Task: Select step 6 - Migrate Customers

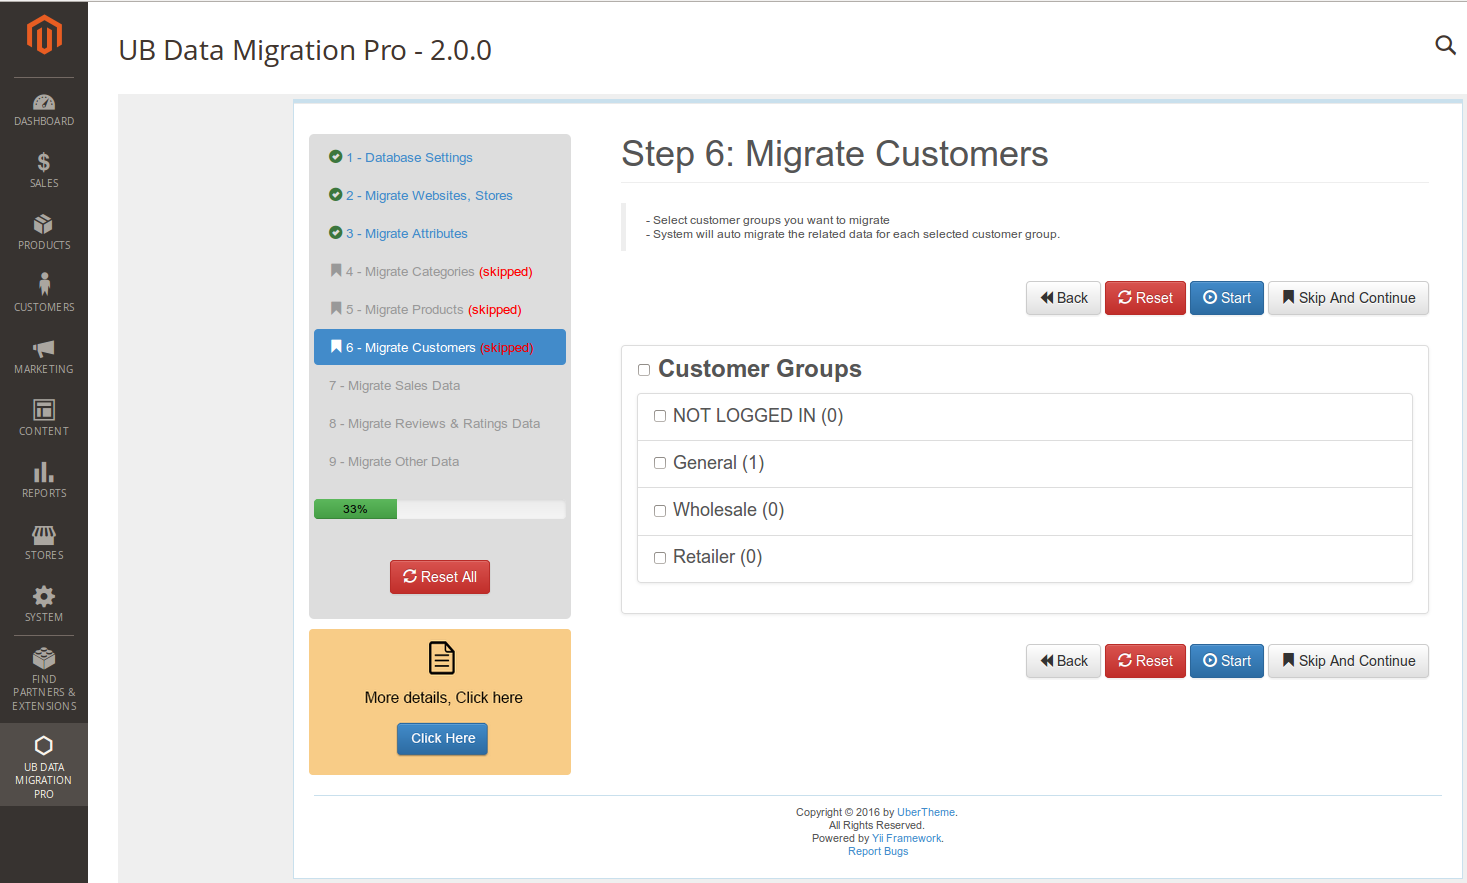Action: pyautogui.click(x=440, y=347)
